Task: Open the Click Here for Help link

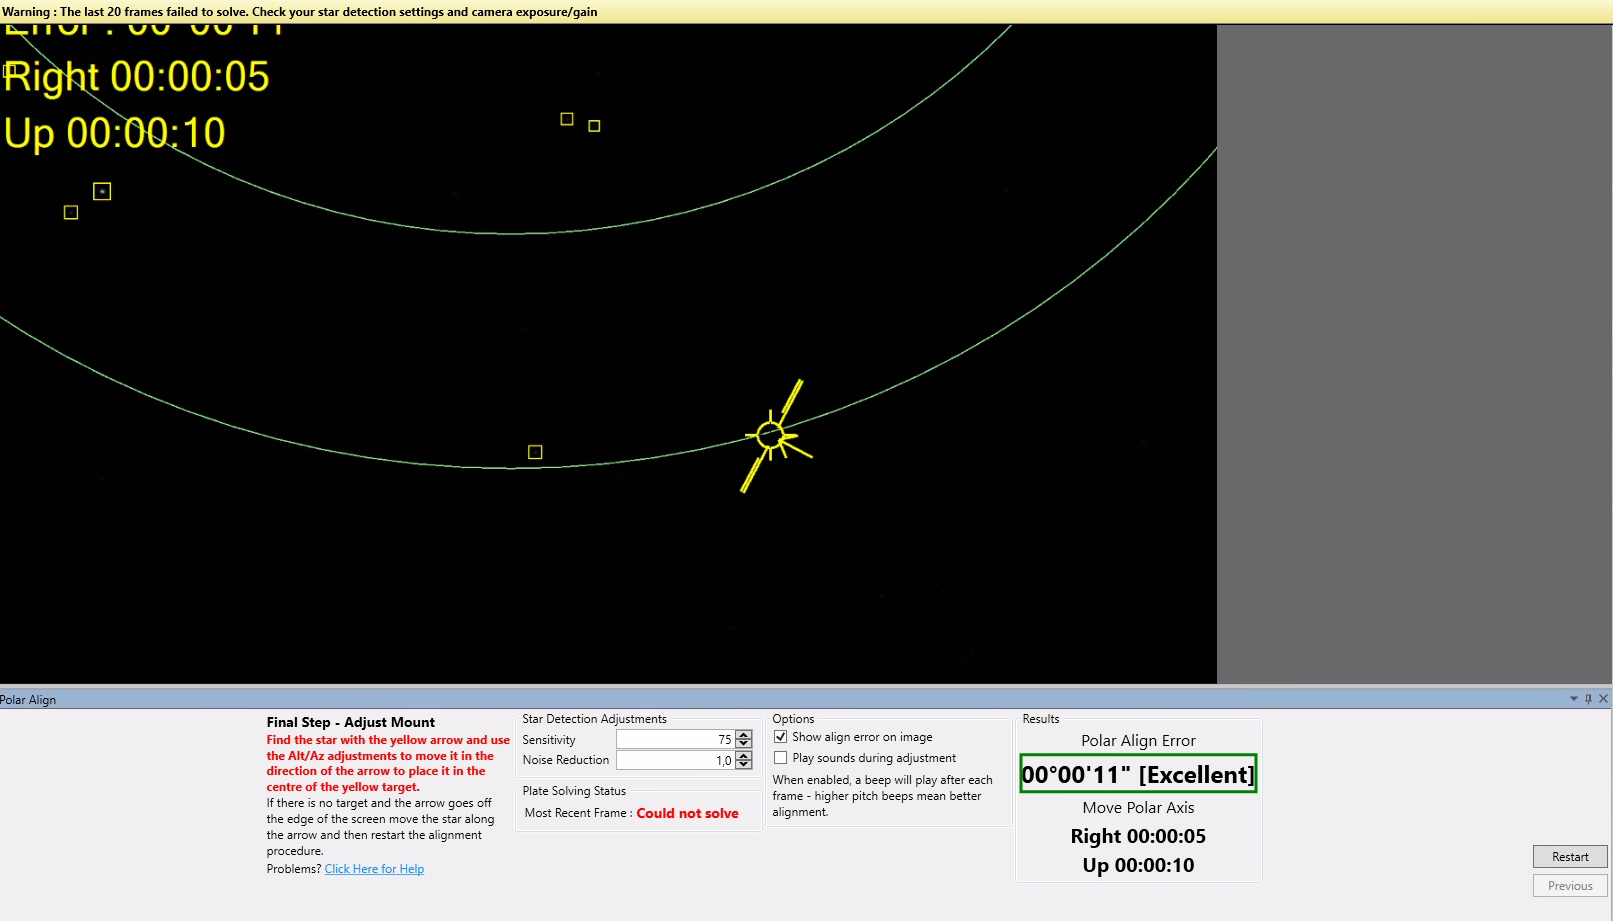Action: click(374, 869)
